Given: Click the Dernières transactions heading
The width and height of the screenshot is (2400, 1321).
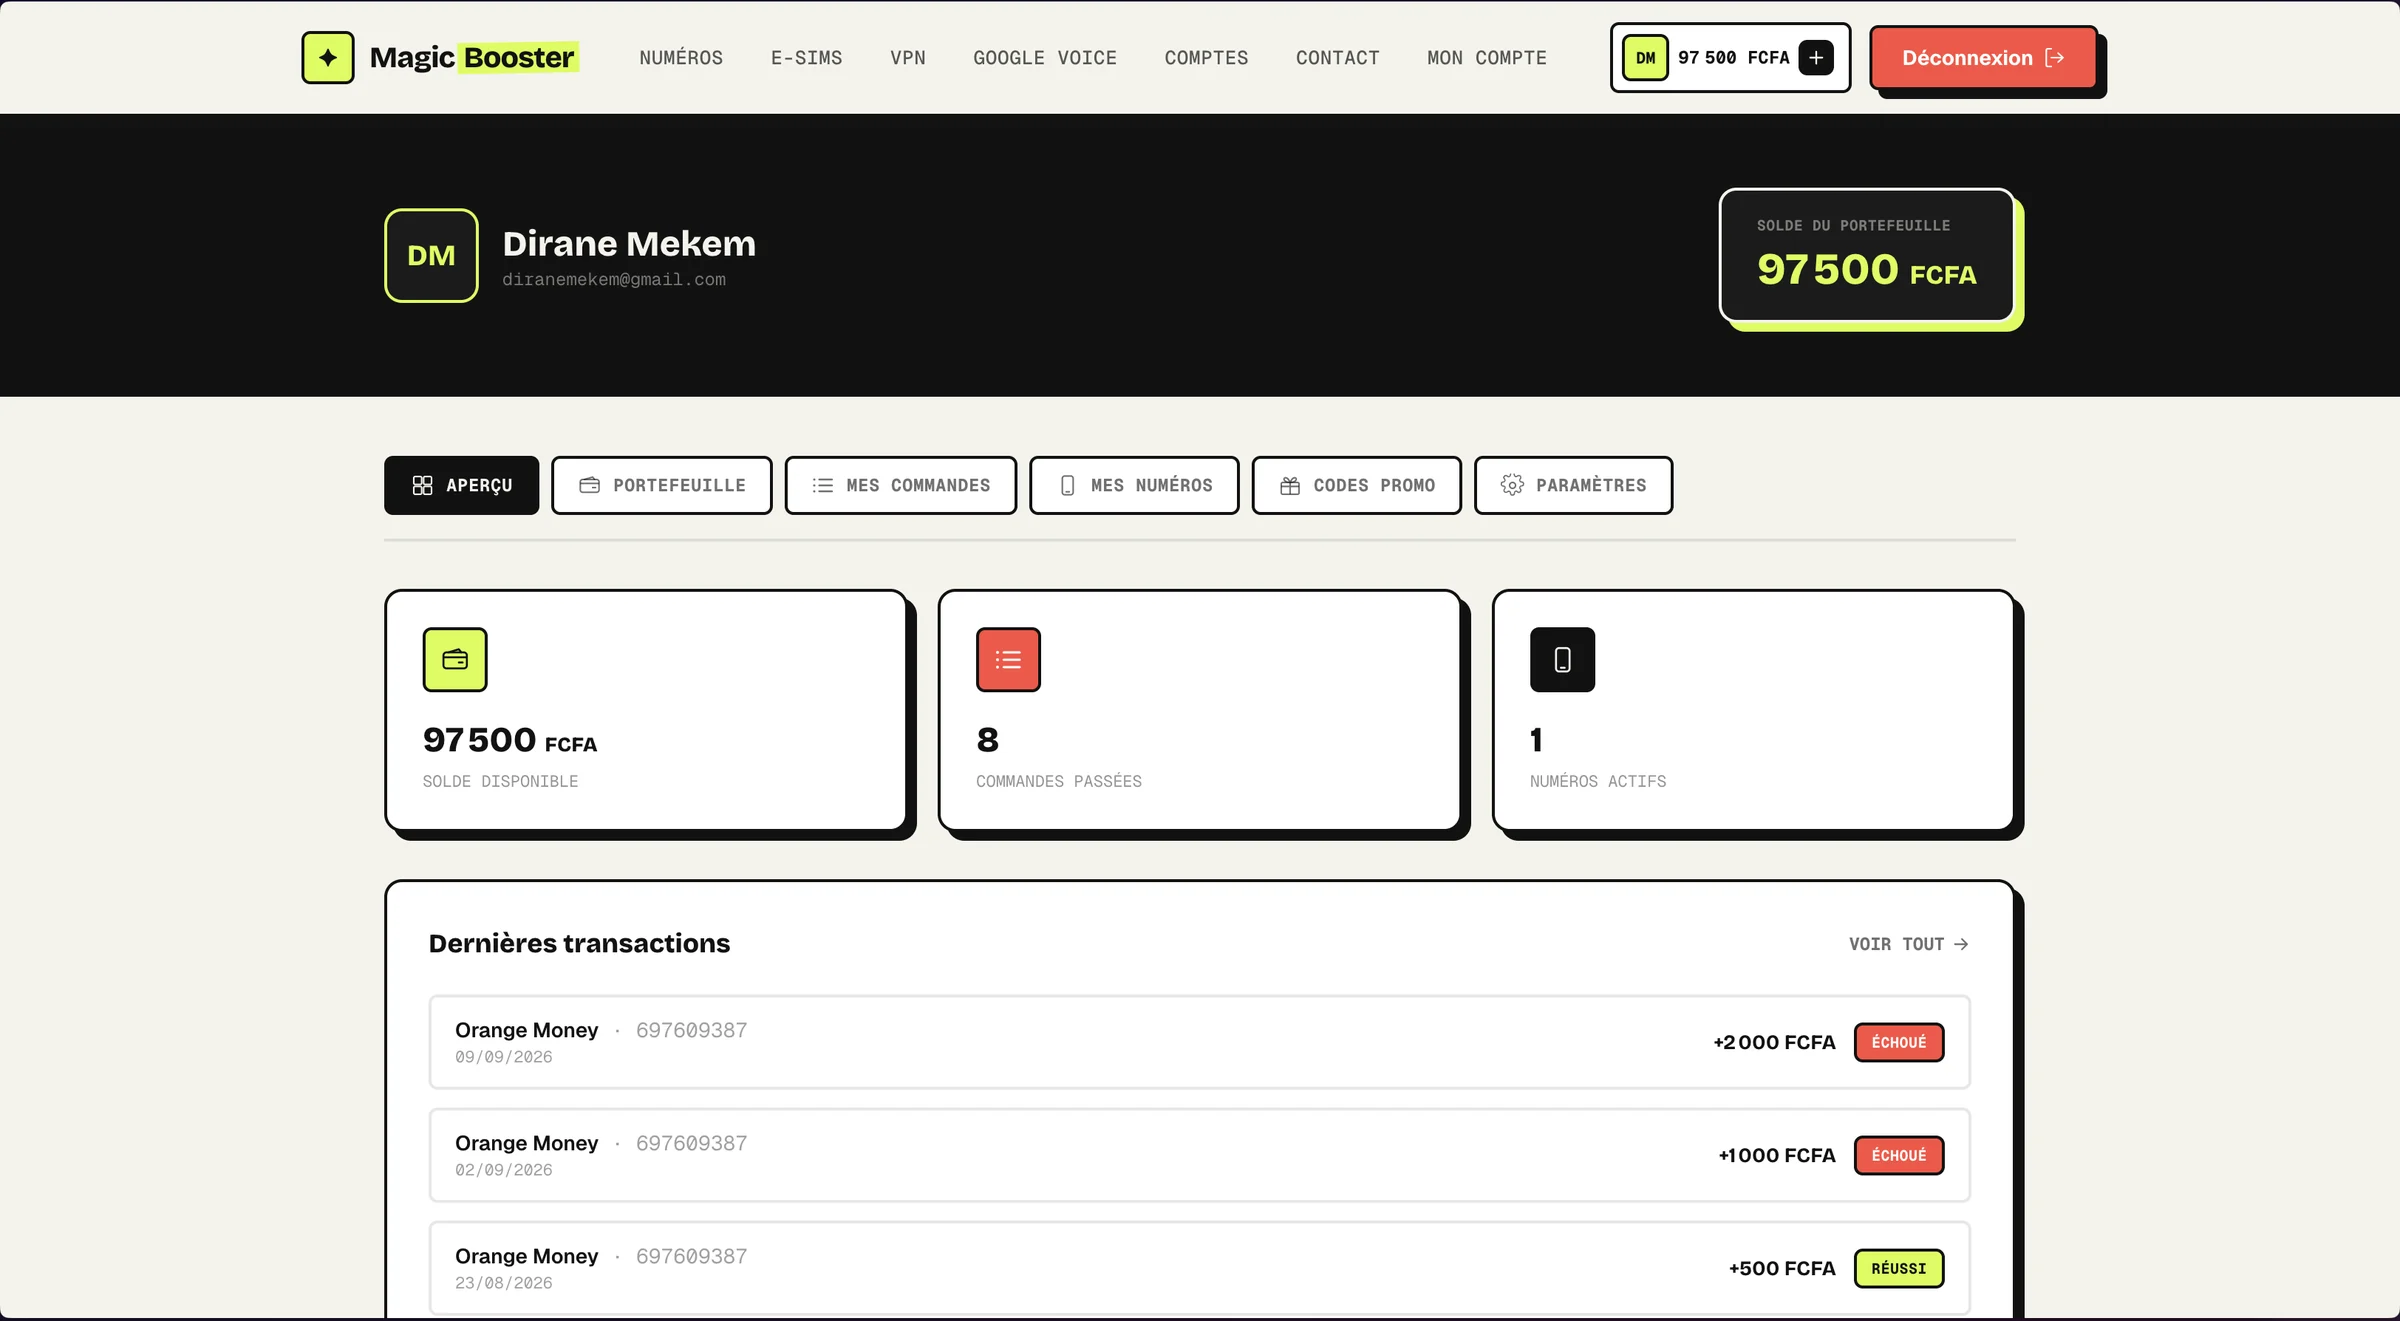Looking at the screenshot, I should [x=579, y=943].
